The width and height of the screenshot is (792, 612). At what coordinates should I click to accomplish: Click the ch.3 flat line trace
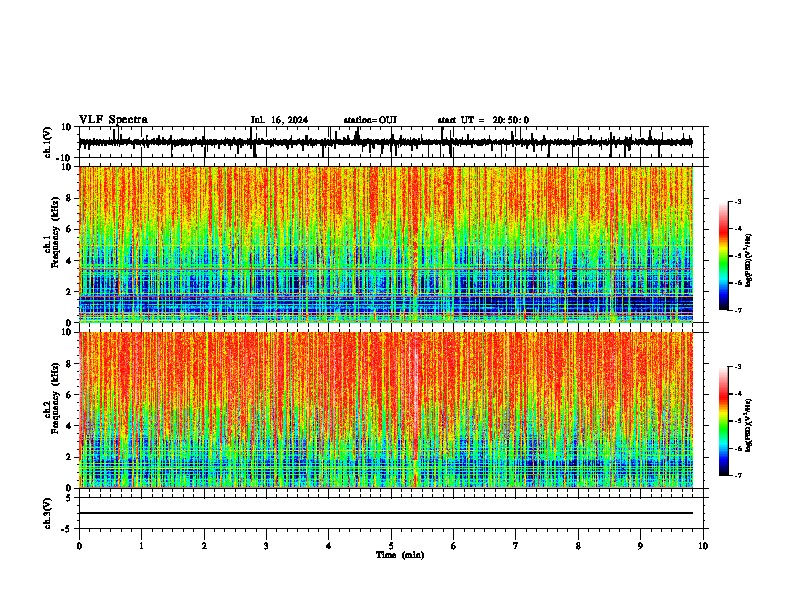coord(386,513)
